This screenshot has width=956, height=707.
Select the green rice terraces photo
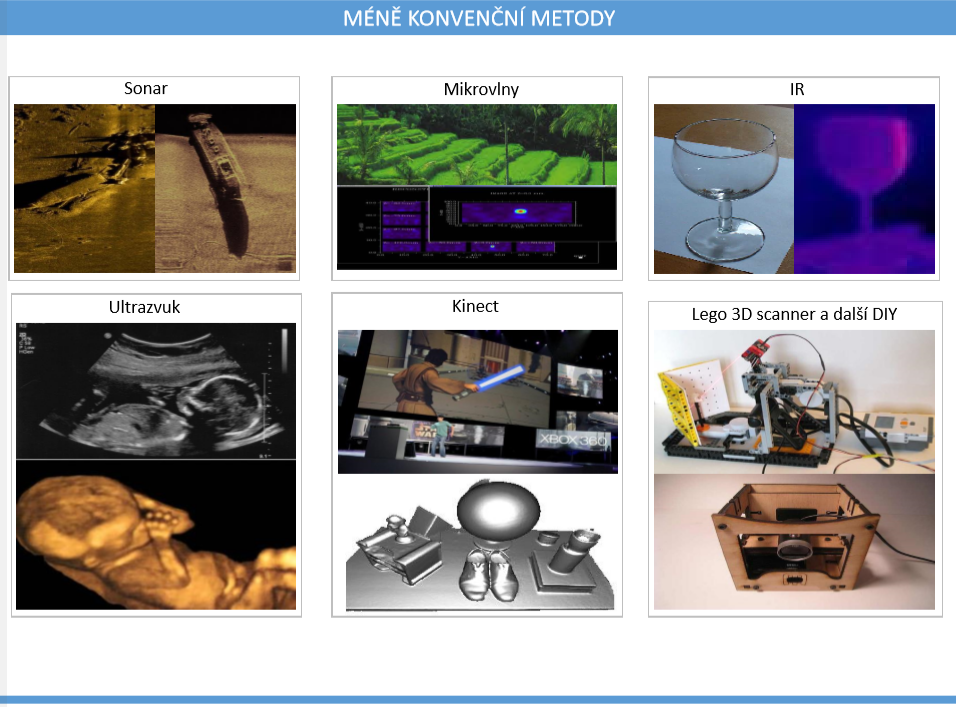(476, 144)
